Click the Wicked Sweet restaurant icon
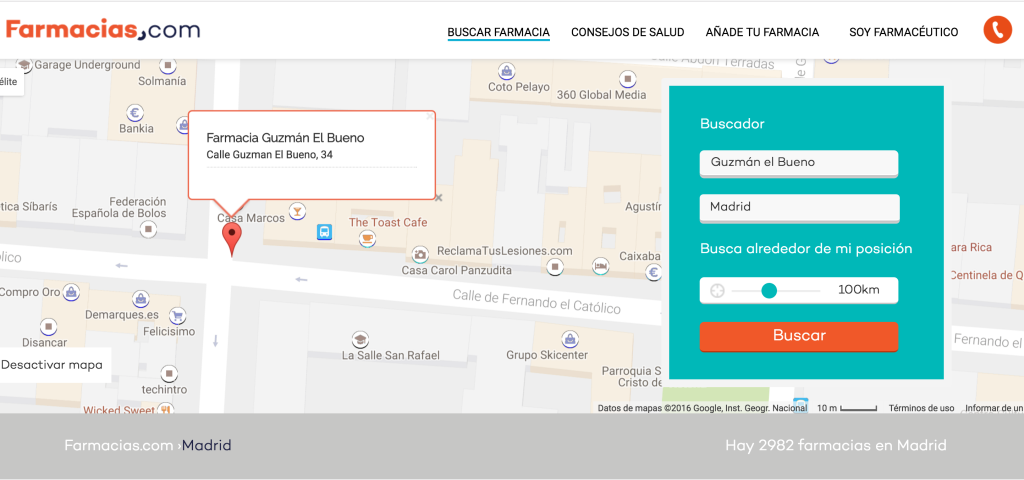Screen dimensions: 1024x480 tap(165, 409)
